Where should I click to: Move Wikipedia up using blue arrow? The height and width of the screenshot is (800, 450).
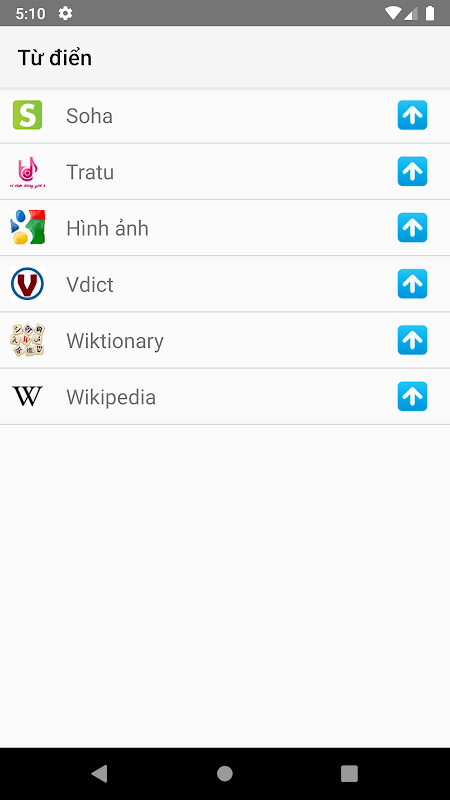pyautogui.click(x=412, y=396)
